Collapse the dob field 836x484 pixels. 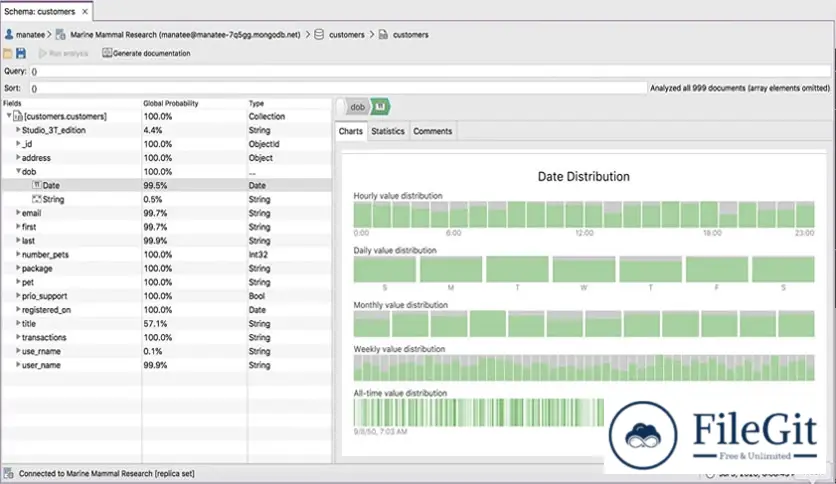tap(18, 171)
